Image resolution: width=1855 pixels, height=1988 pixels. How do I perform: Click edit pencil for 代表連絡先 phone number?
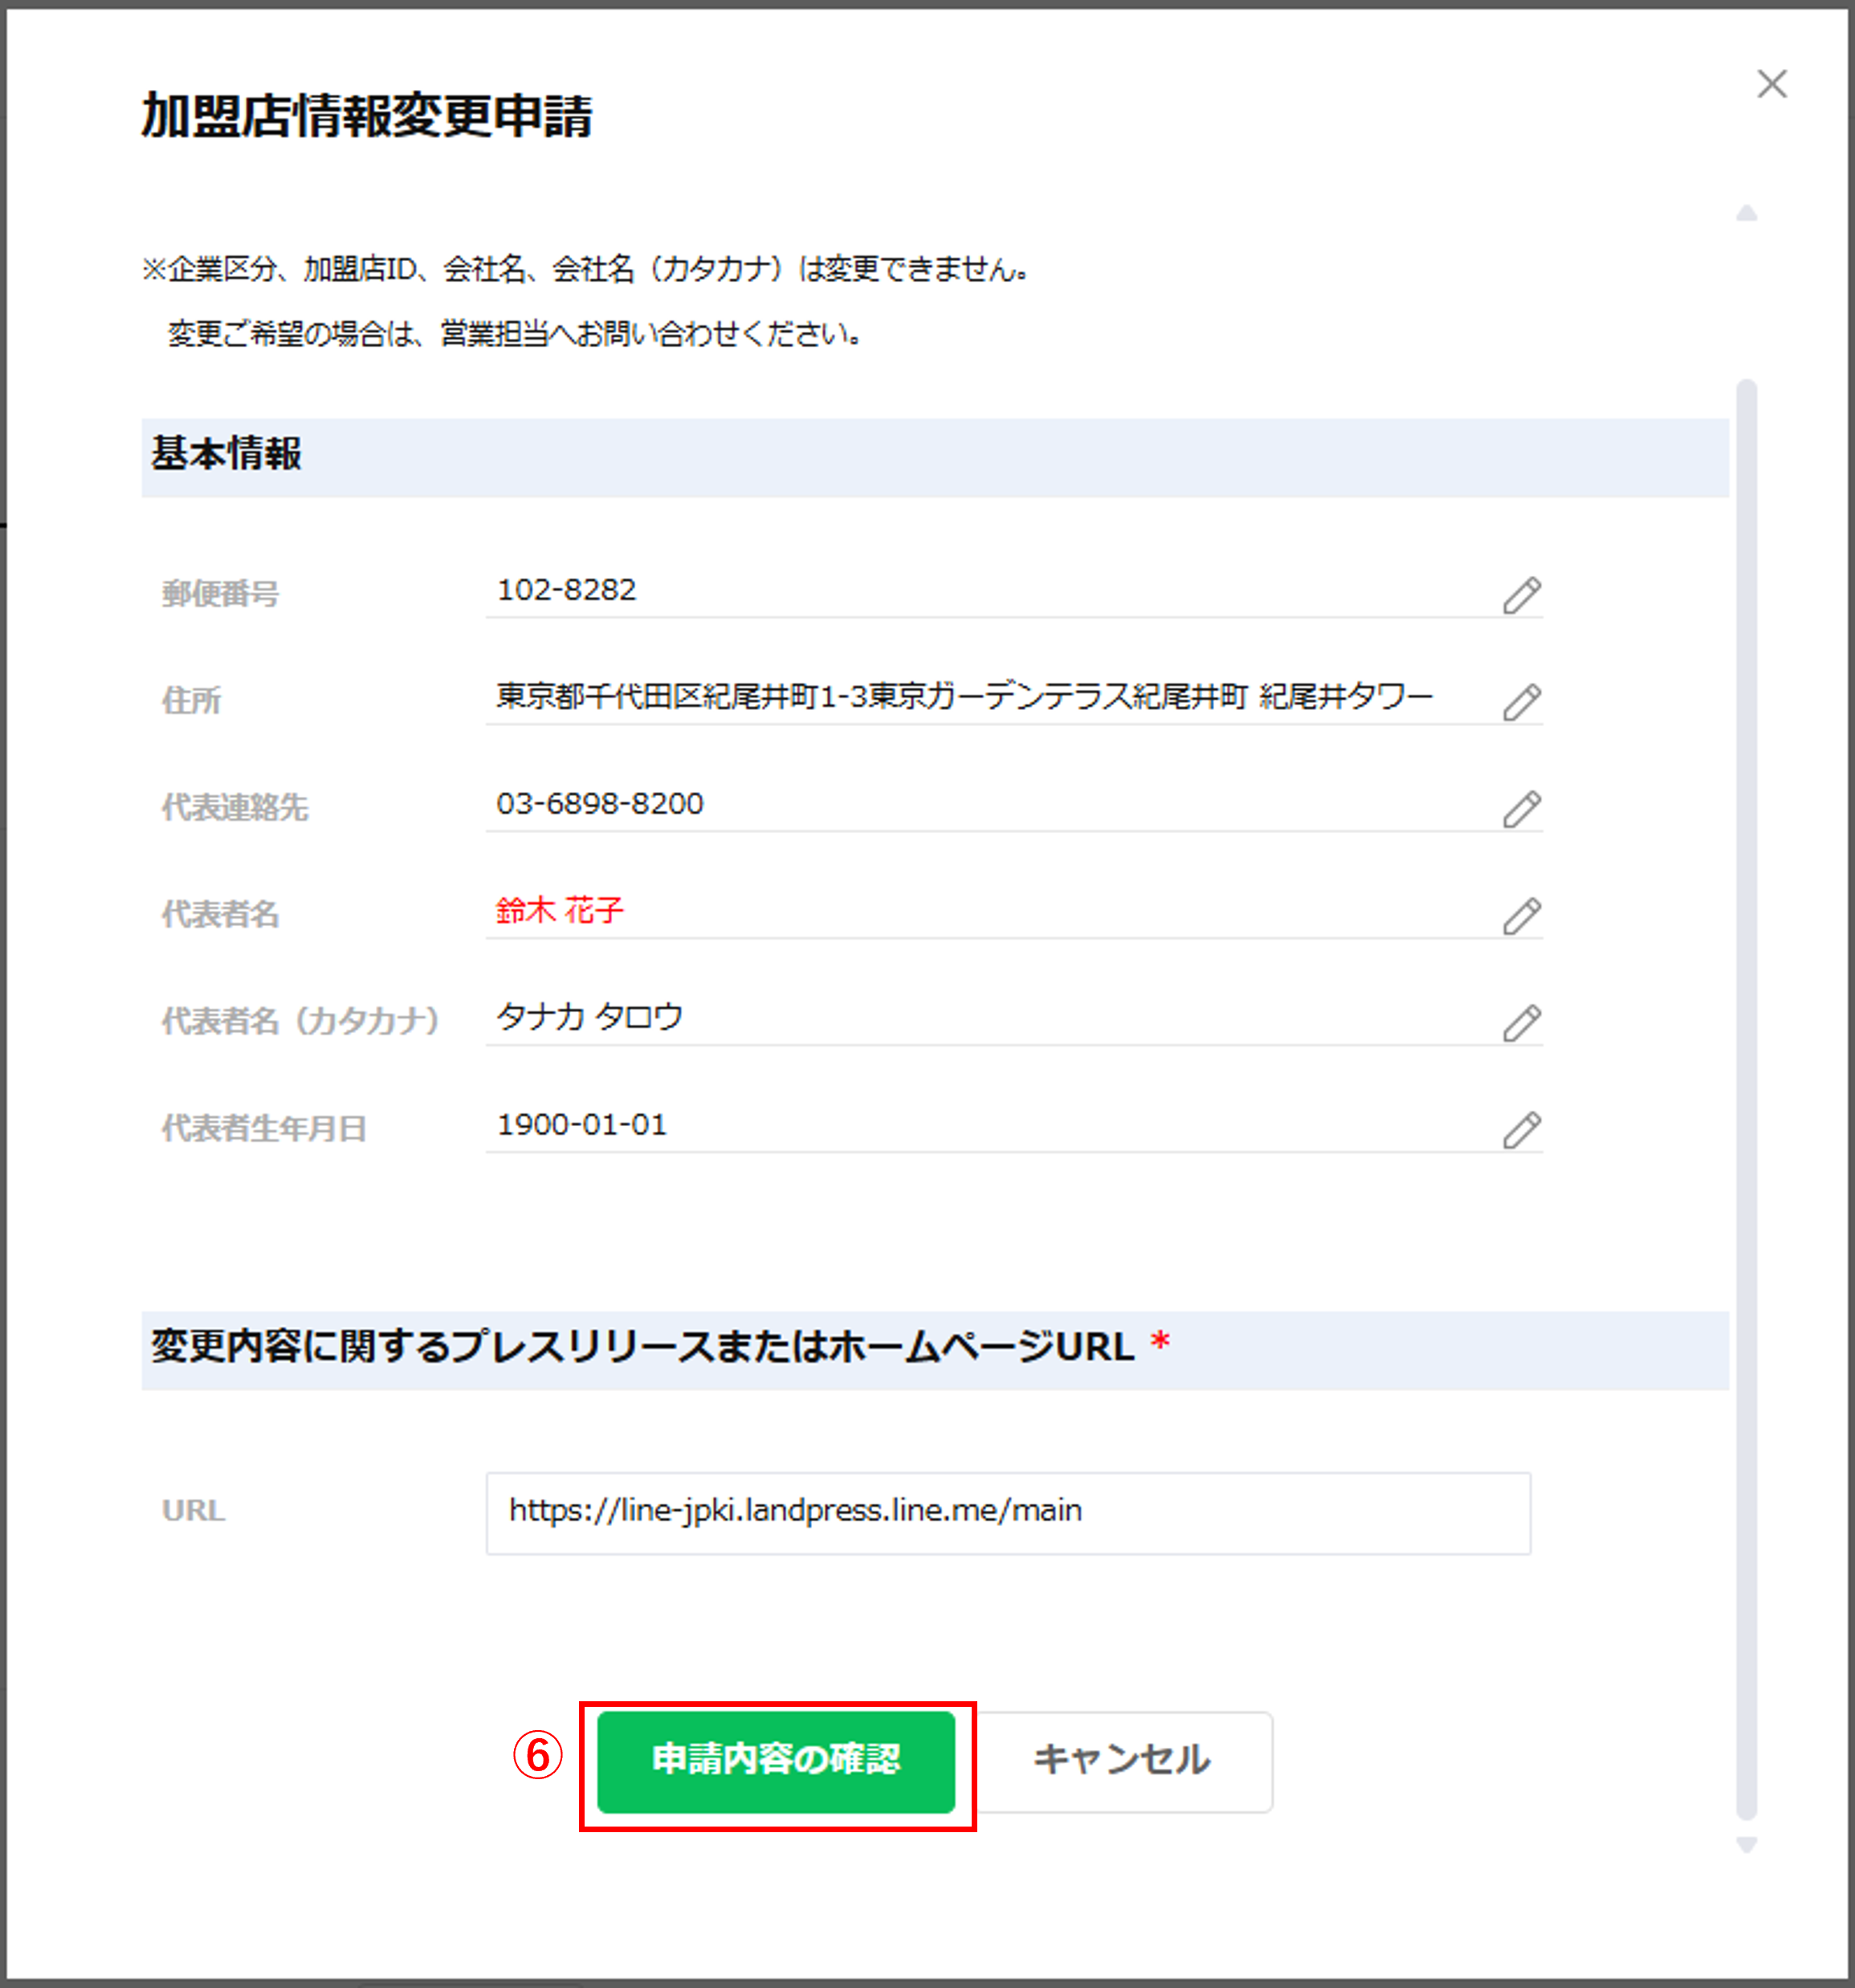1521,809
